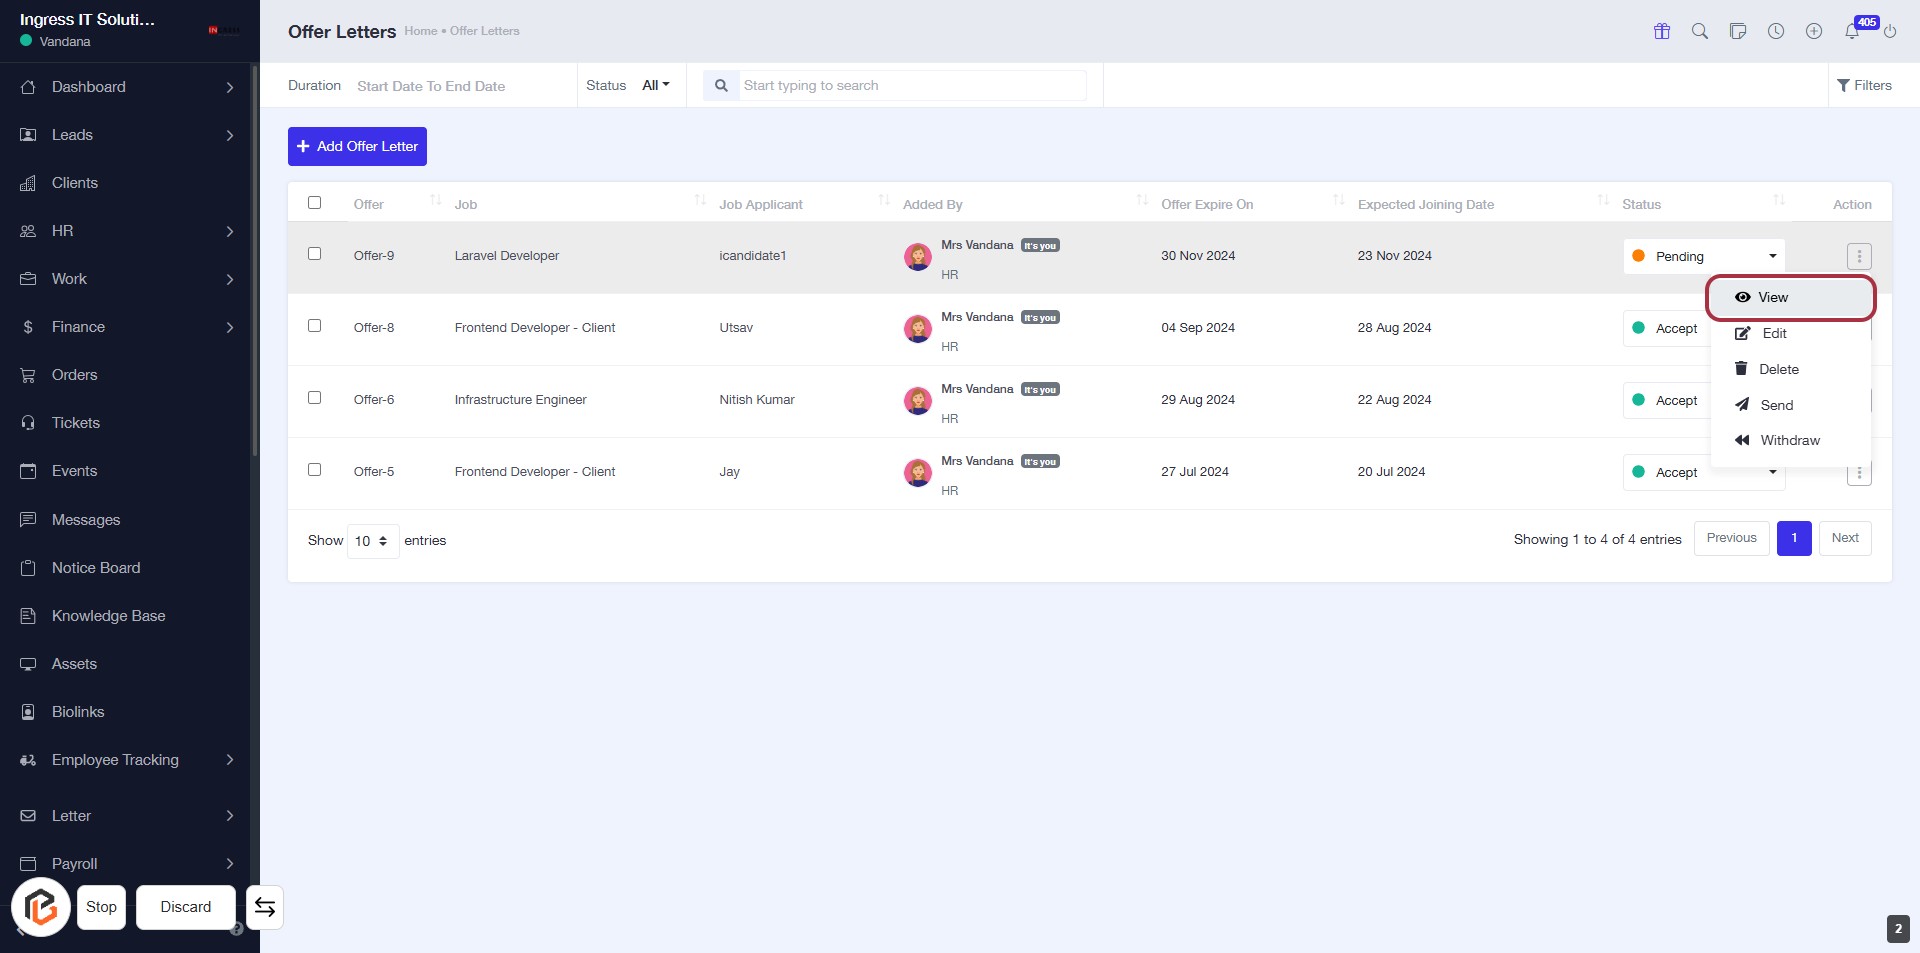Image resolution: width=1920 pixels, height=953 pixels.
Task: Open the search icon in header
Action: 1699,31
